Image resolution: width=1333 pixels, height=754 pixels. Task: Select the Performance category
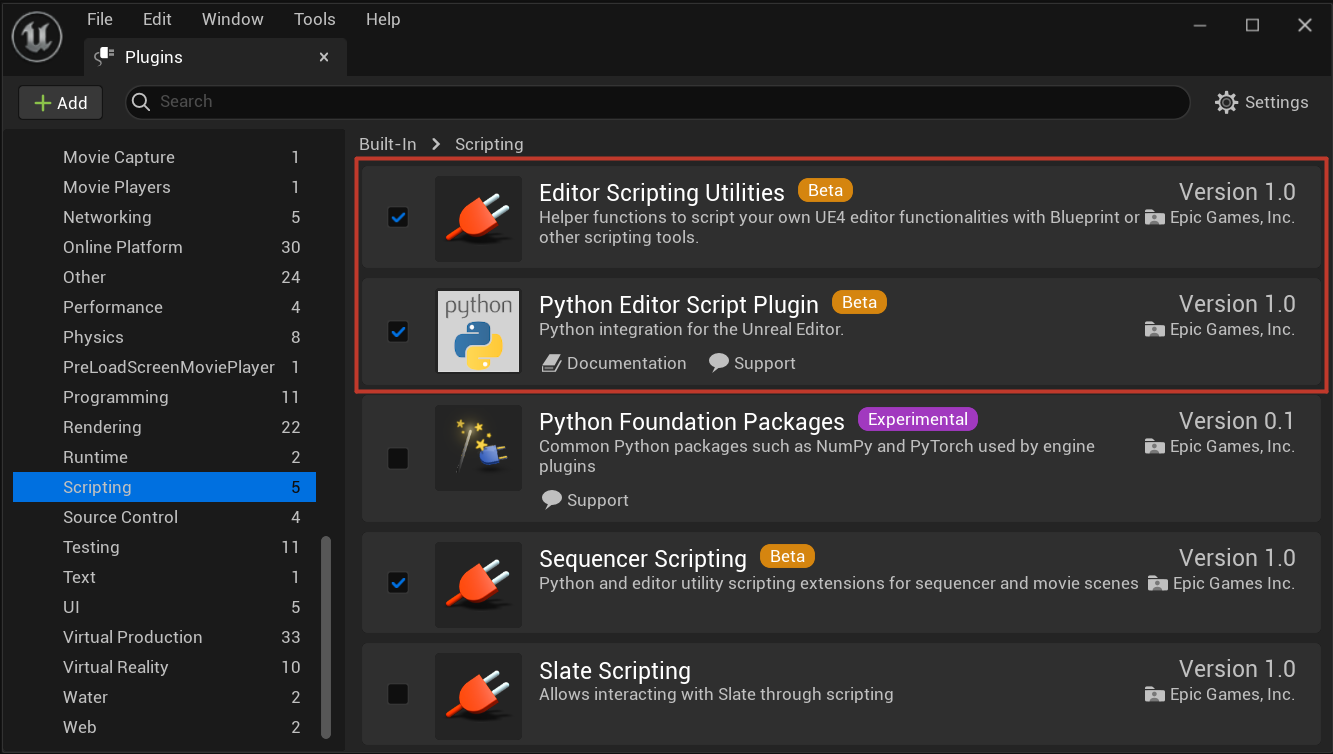[x=164, y=307]
